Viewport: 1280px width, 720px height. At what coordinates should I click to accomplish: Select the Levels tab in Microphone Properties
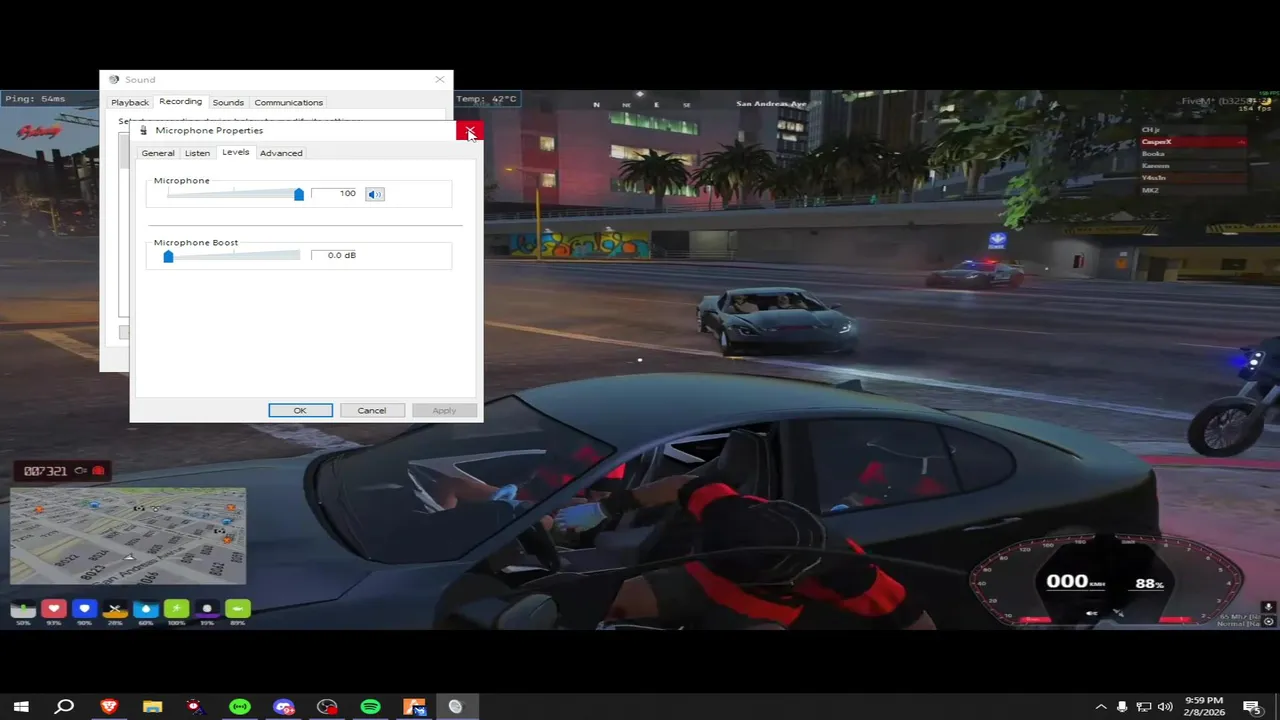(x=235, y=152)
